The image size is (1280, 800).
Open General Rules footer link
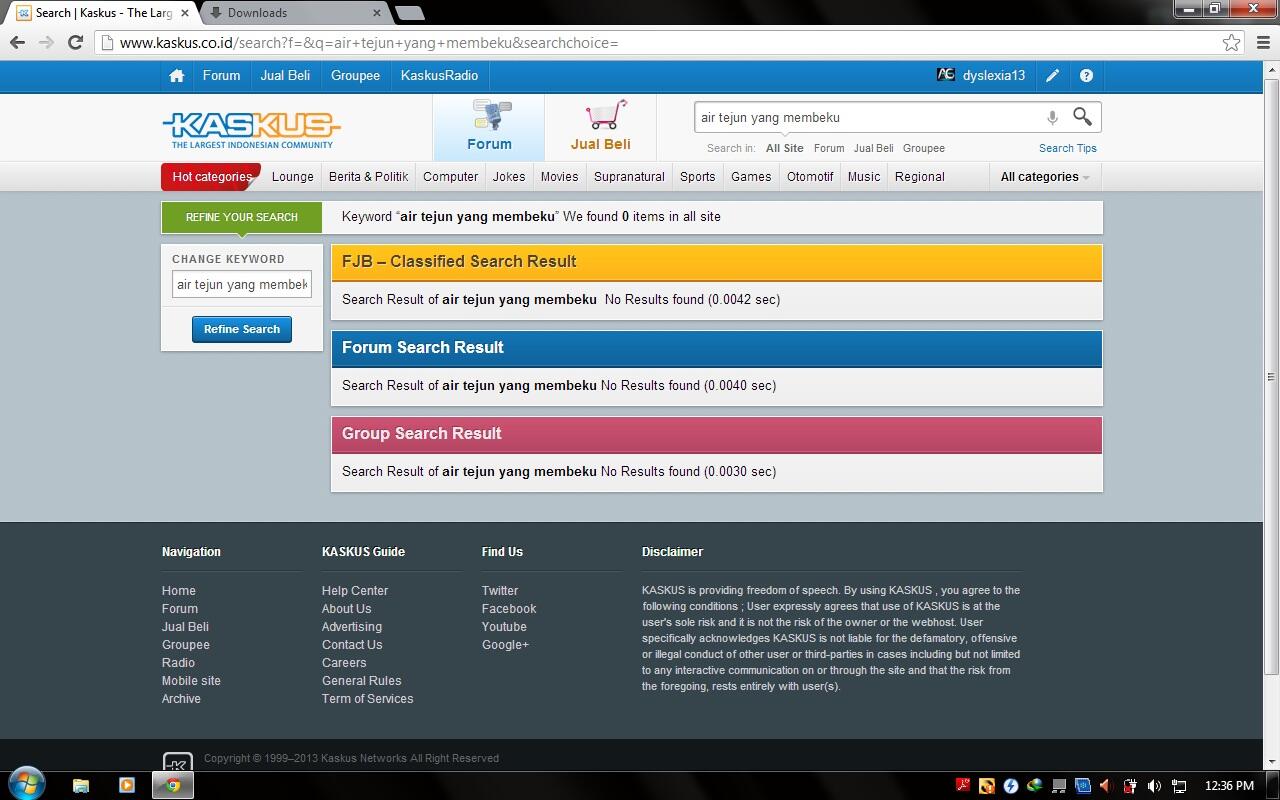pyautogui.click(x=361, y=681)
